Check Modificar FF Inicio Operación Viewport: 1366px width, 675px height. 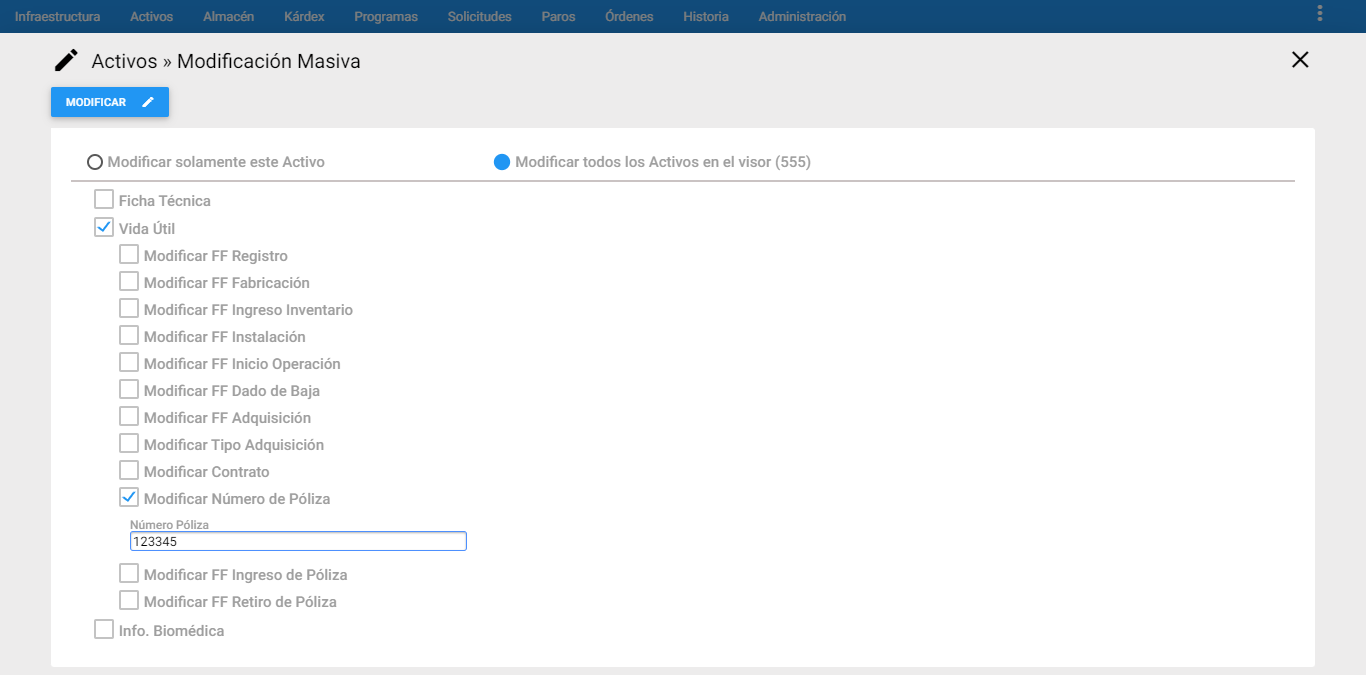pyautogui.click(x=129, y=363)
